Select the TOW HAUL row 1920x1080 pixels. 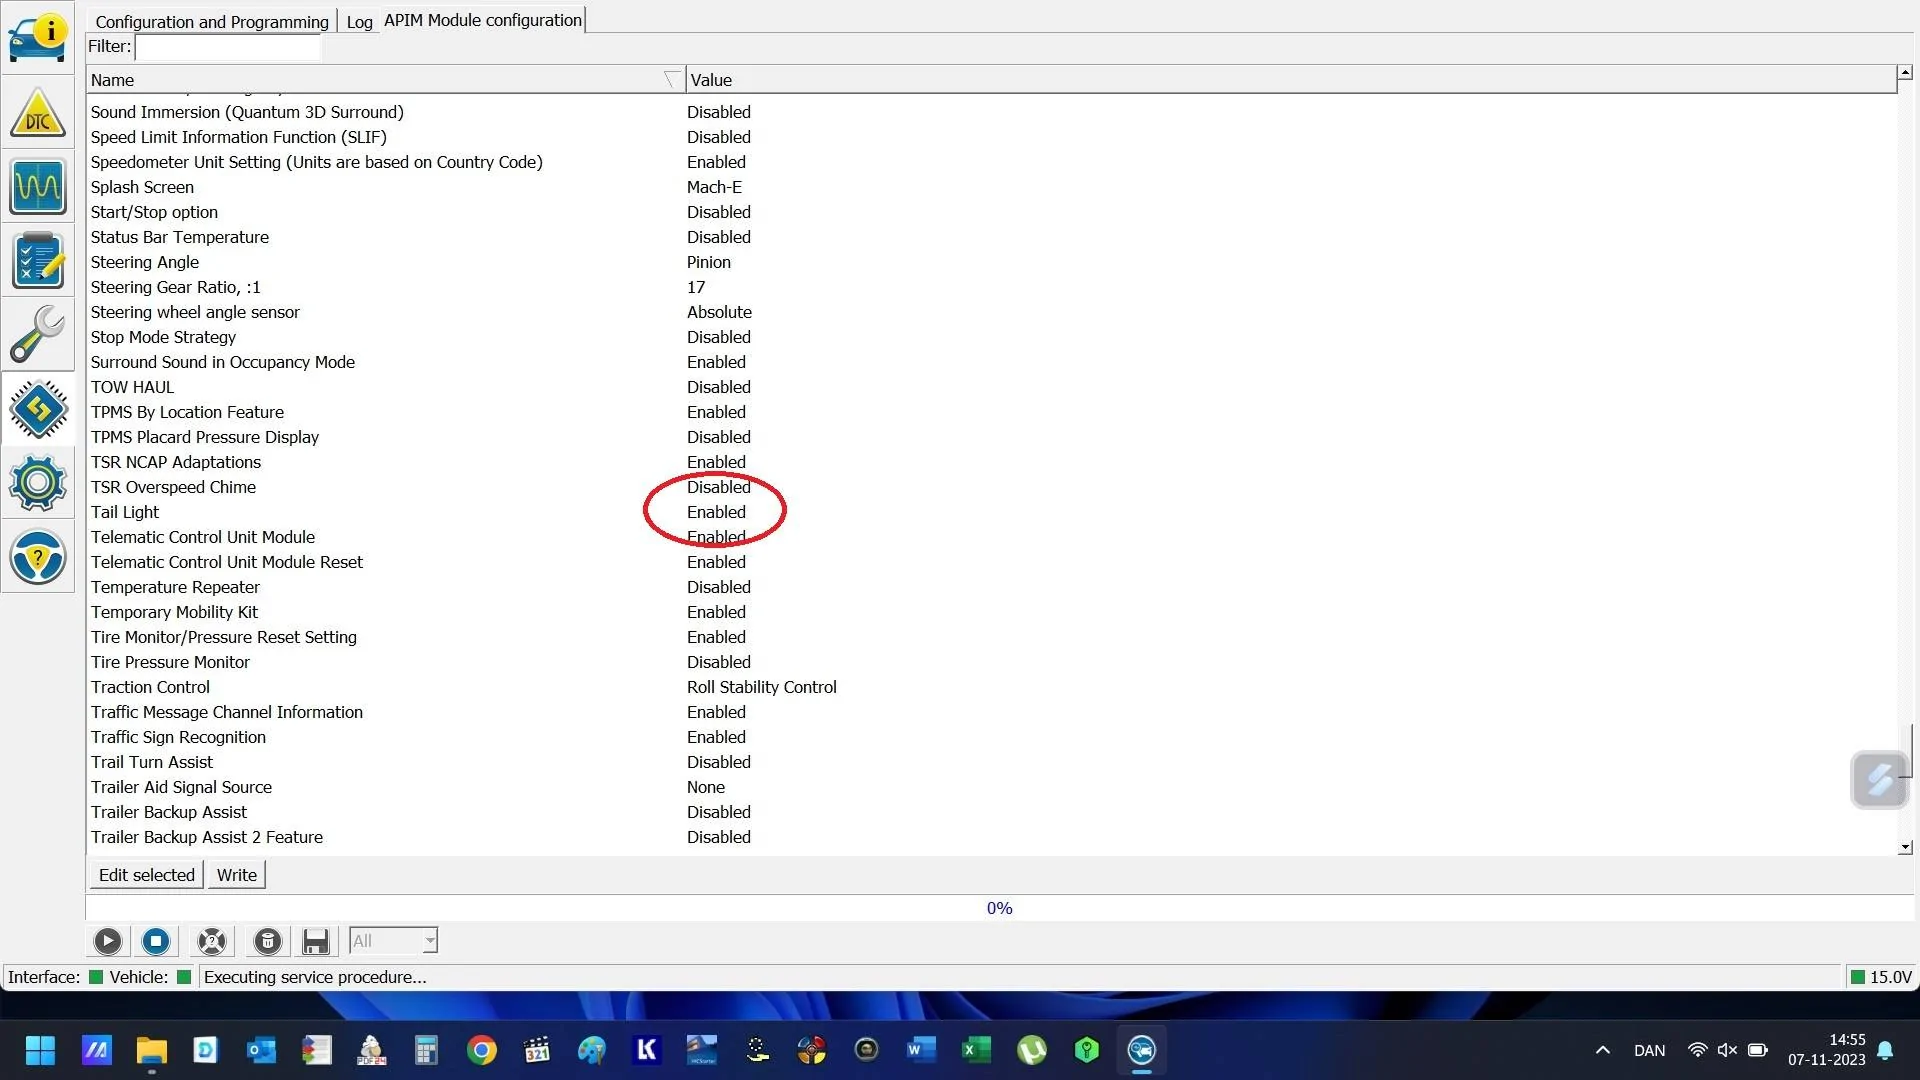991,387
